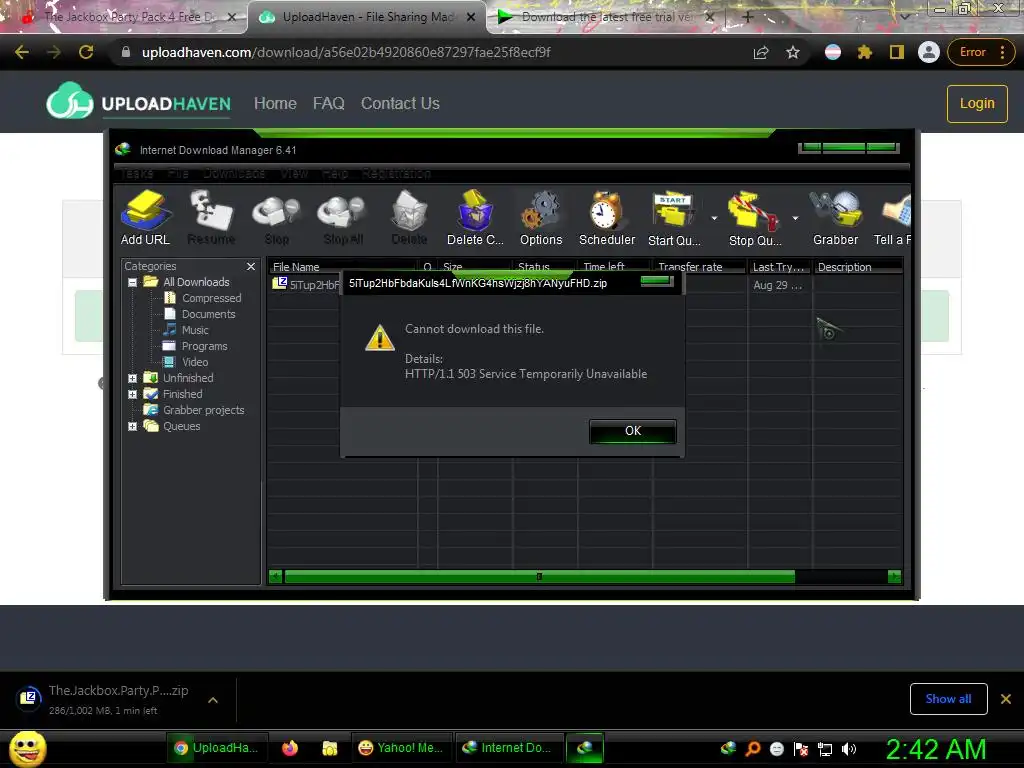This screenshot has width=1024, height=768.
Task: Expand the Queues category
Action: tap(133, 426)
